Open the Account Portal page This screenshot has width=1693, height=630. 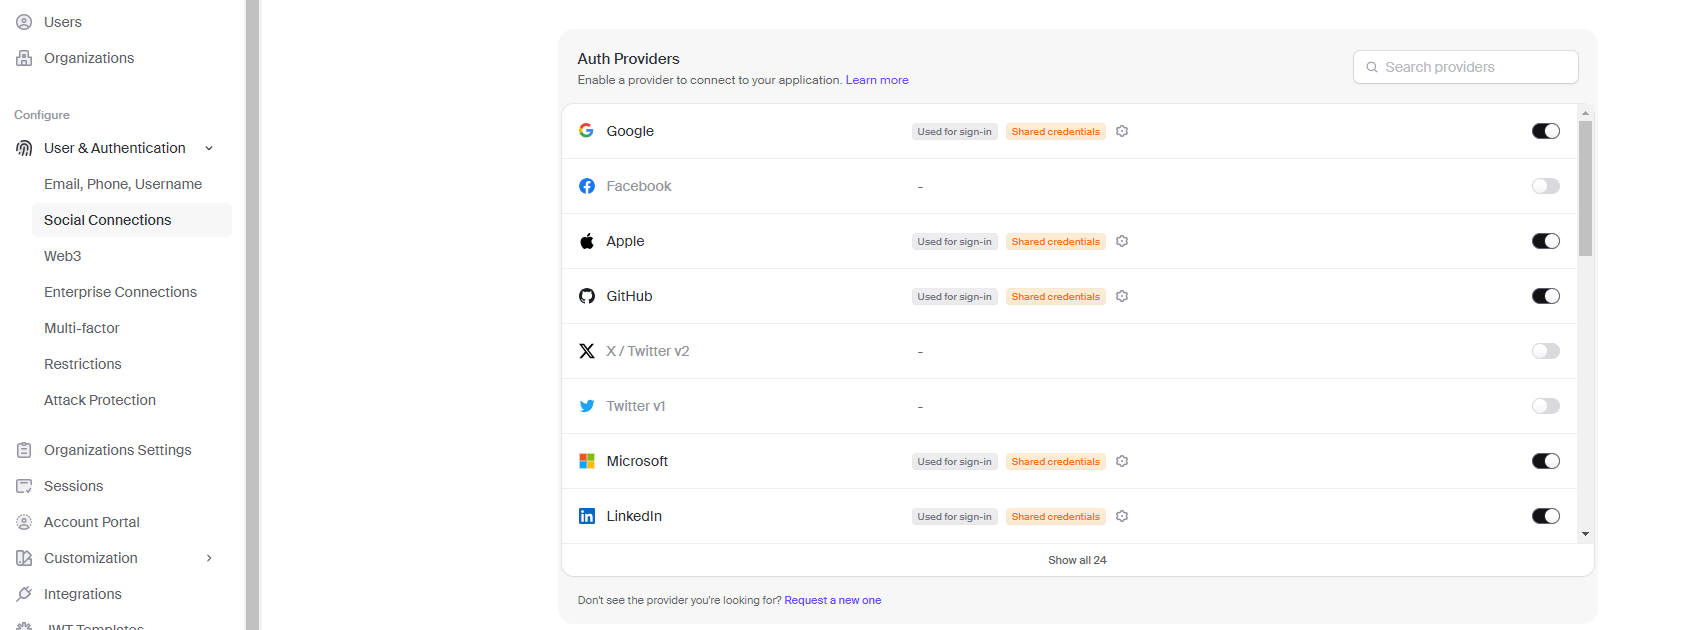[92, 522]
